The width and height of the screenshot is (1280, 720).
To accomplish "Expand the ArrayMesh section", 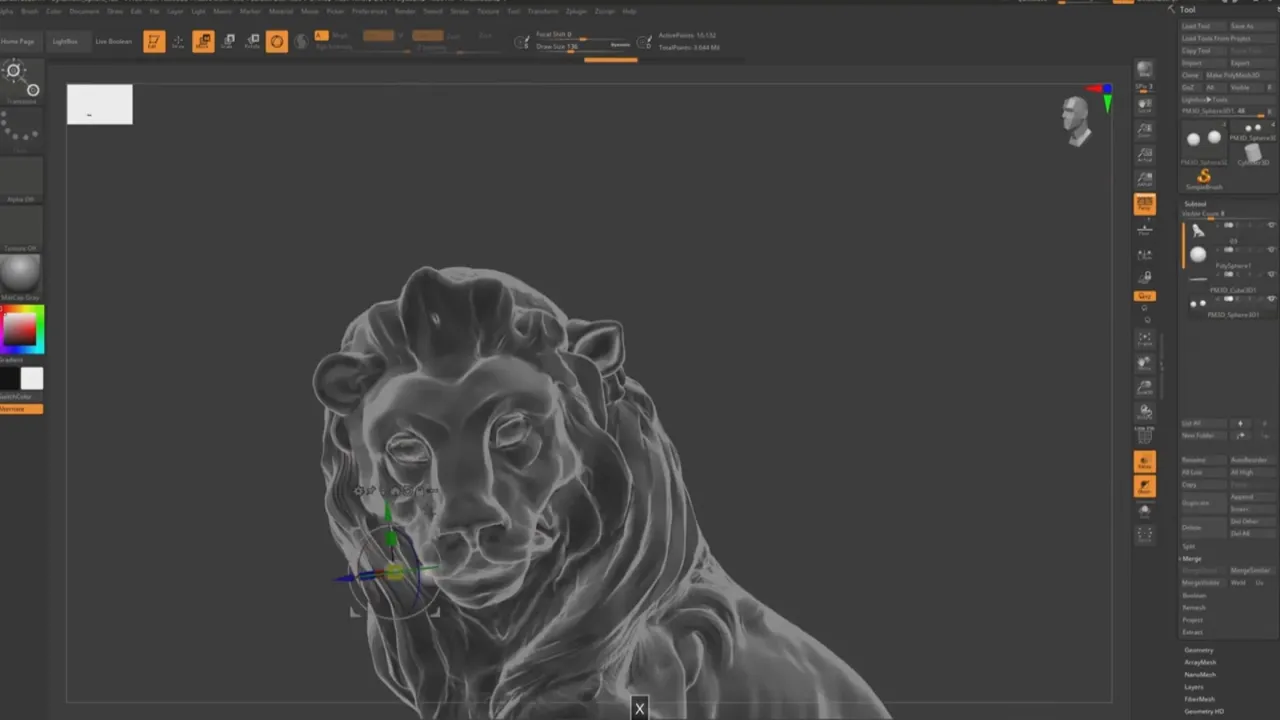I will [1200, 662].
